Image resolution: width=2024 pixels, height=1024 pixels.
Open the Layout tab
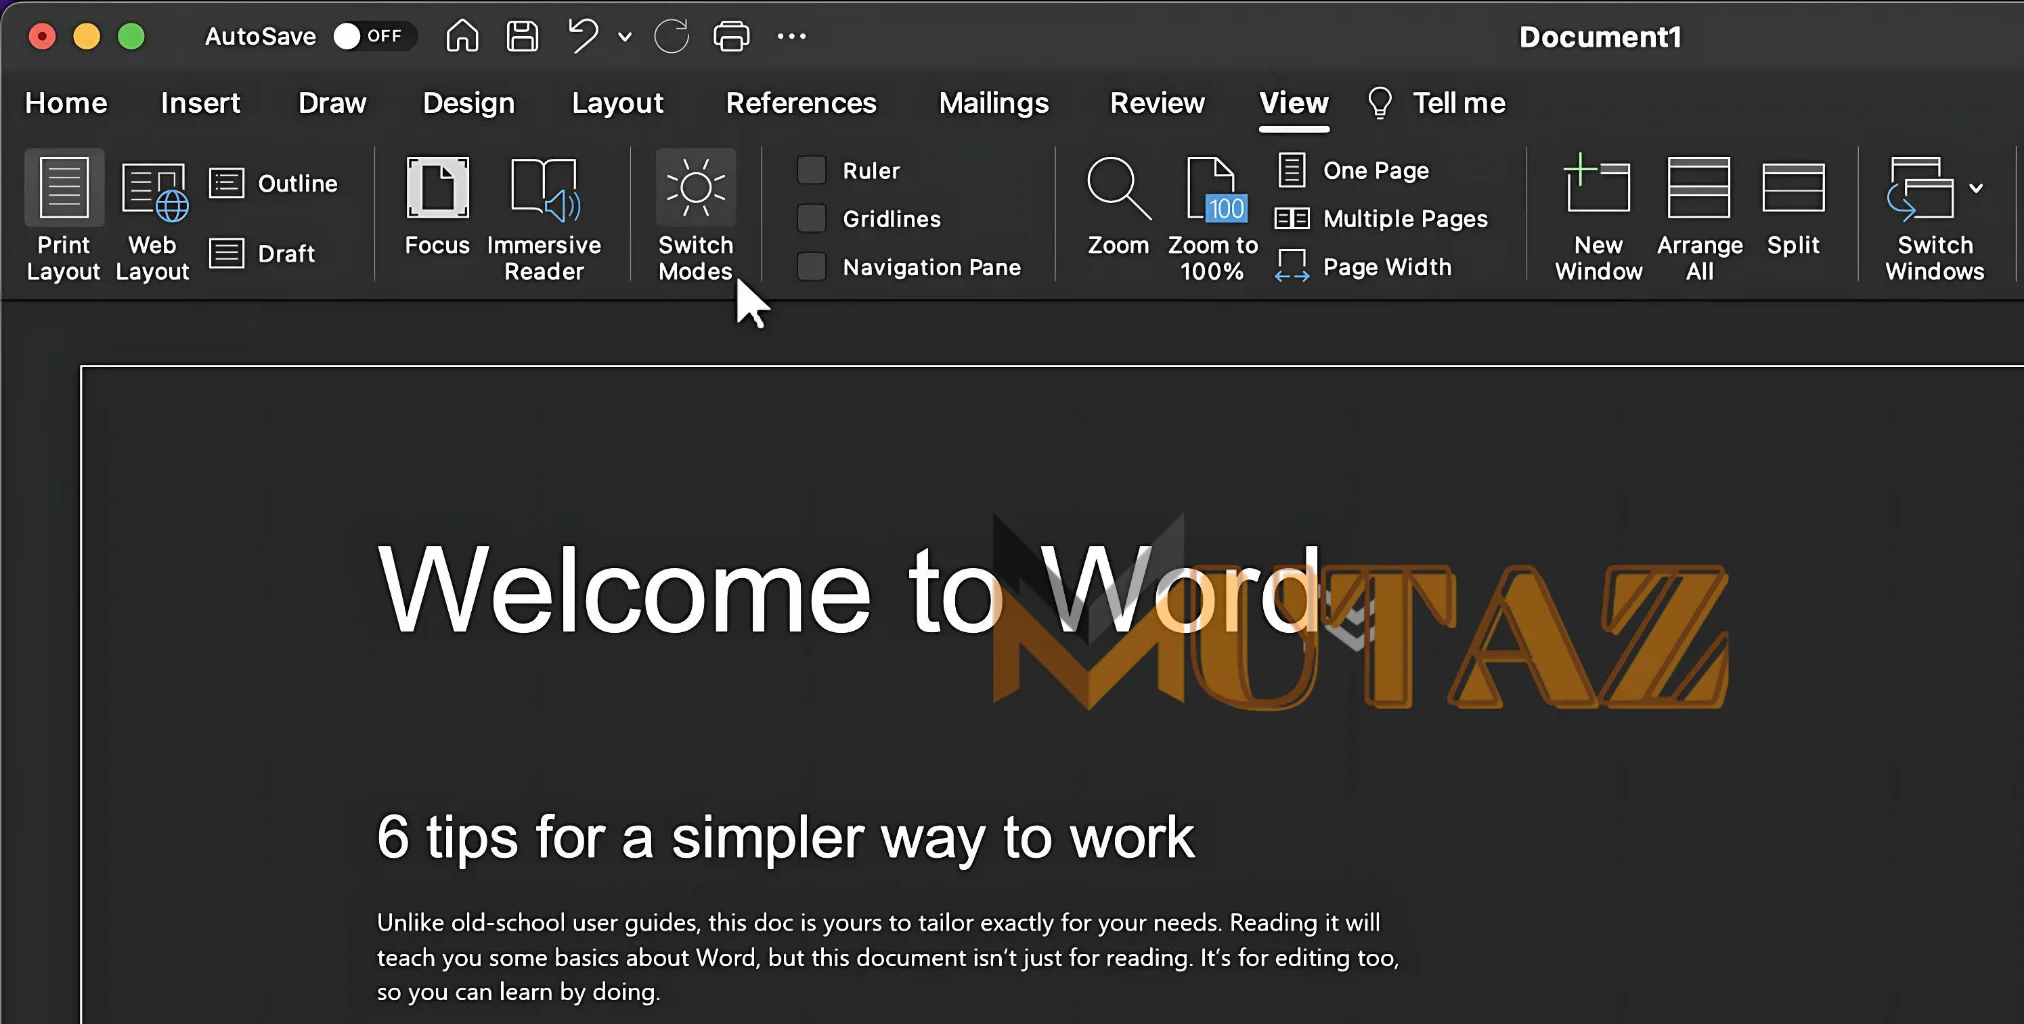tap(617, 103)
